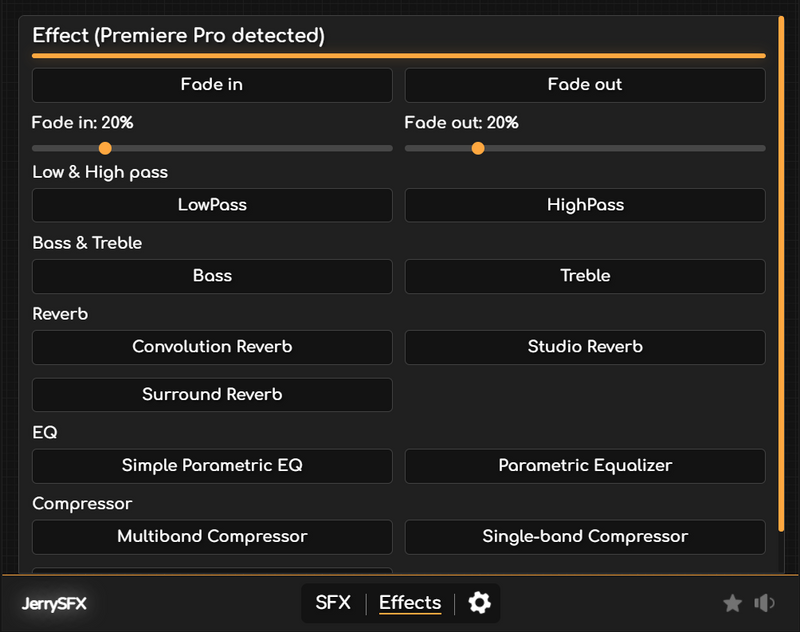Add Studio Reverb effect
800x632 pixels.
click(585, 347)
